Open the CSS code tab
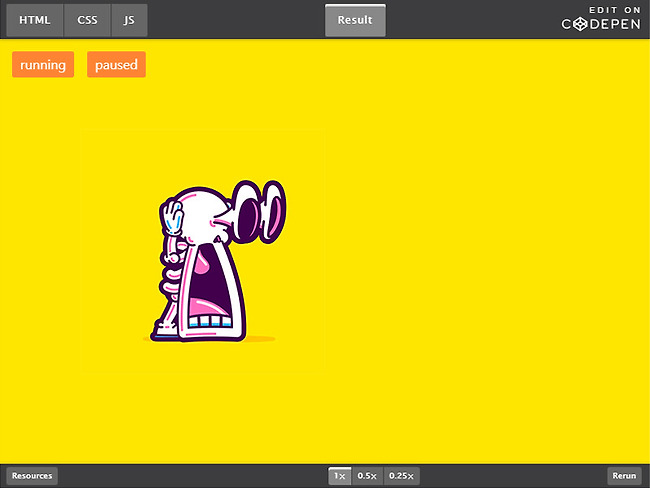Viewport: 650px width, 488px height. (x=87, y=20)
